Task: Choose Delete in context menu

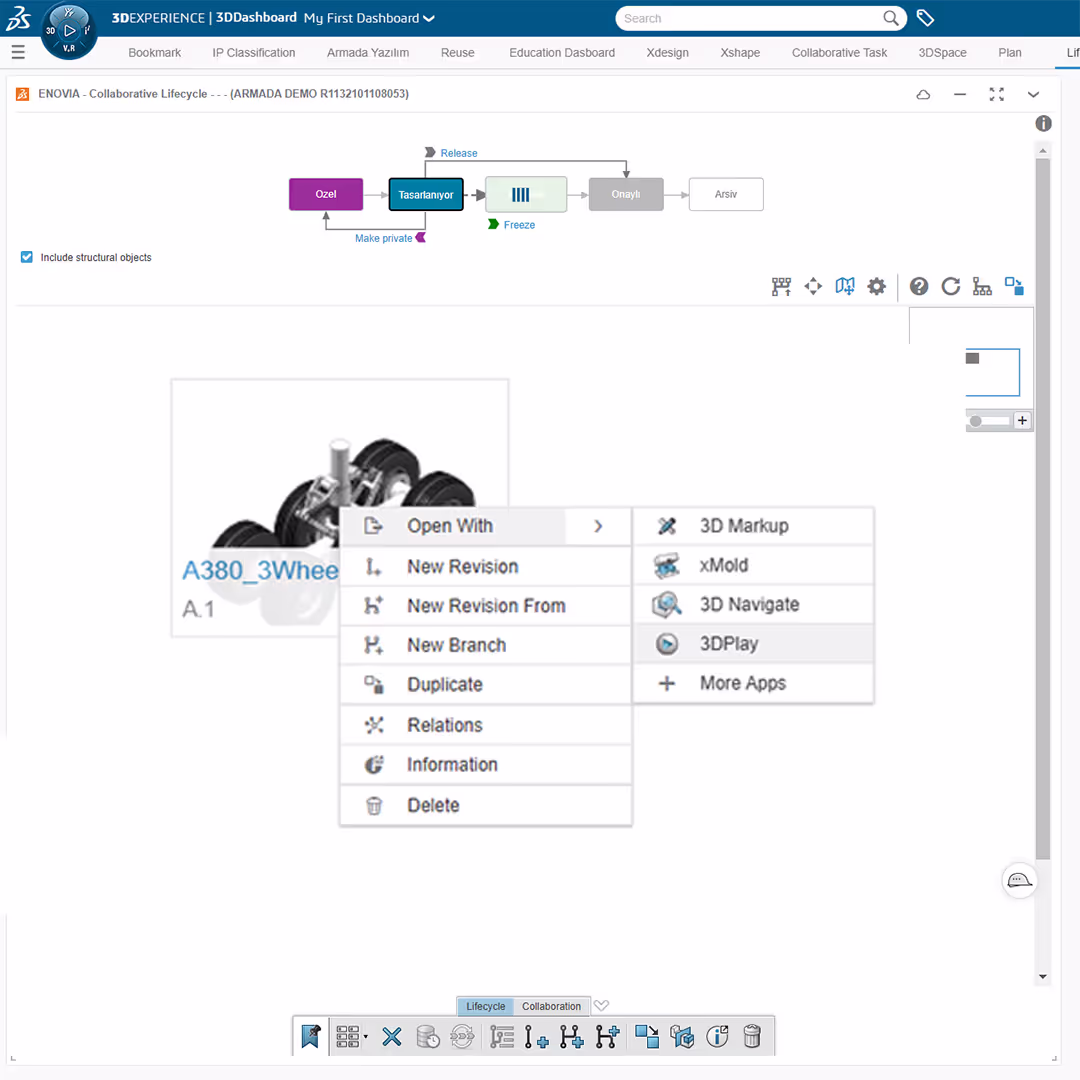Action: coord(486,804)
